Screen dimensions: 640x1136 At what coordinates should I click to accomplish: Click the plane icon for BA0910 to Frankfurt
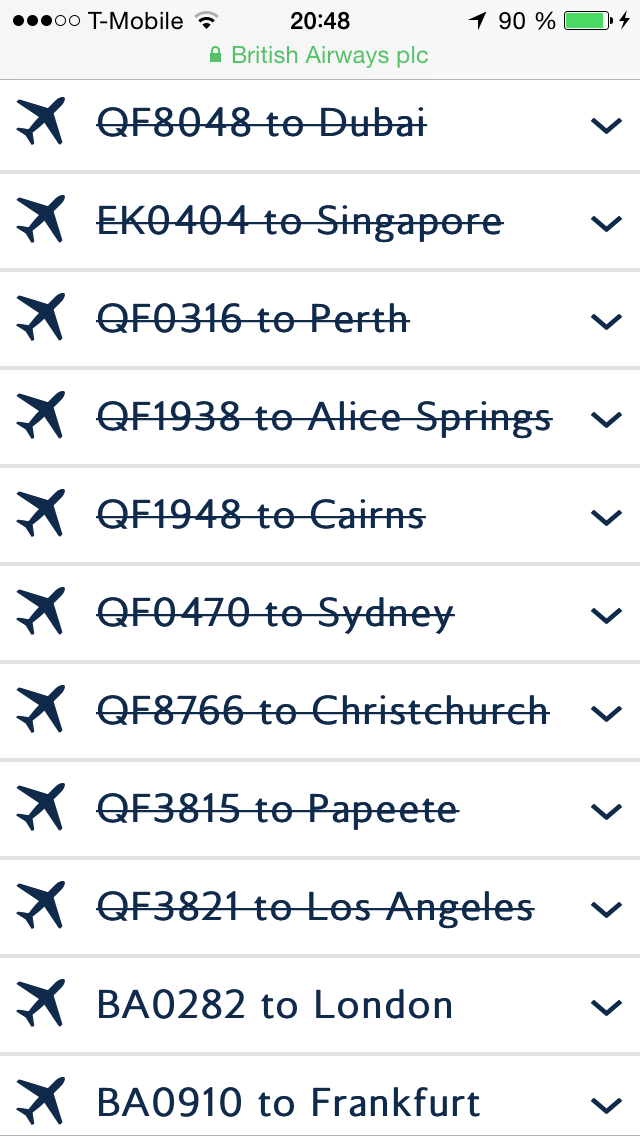41,1102
